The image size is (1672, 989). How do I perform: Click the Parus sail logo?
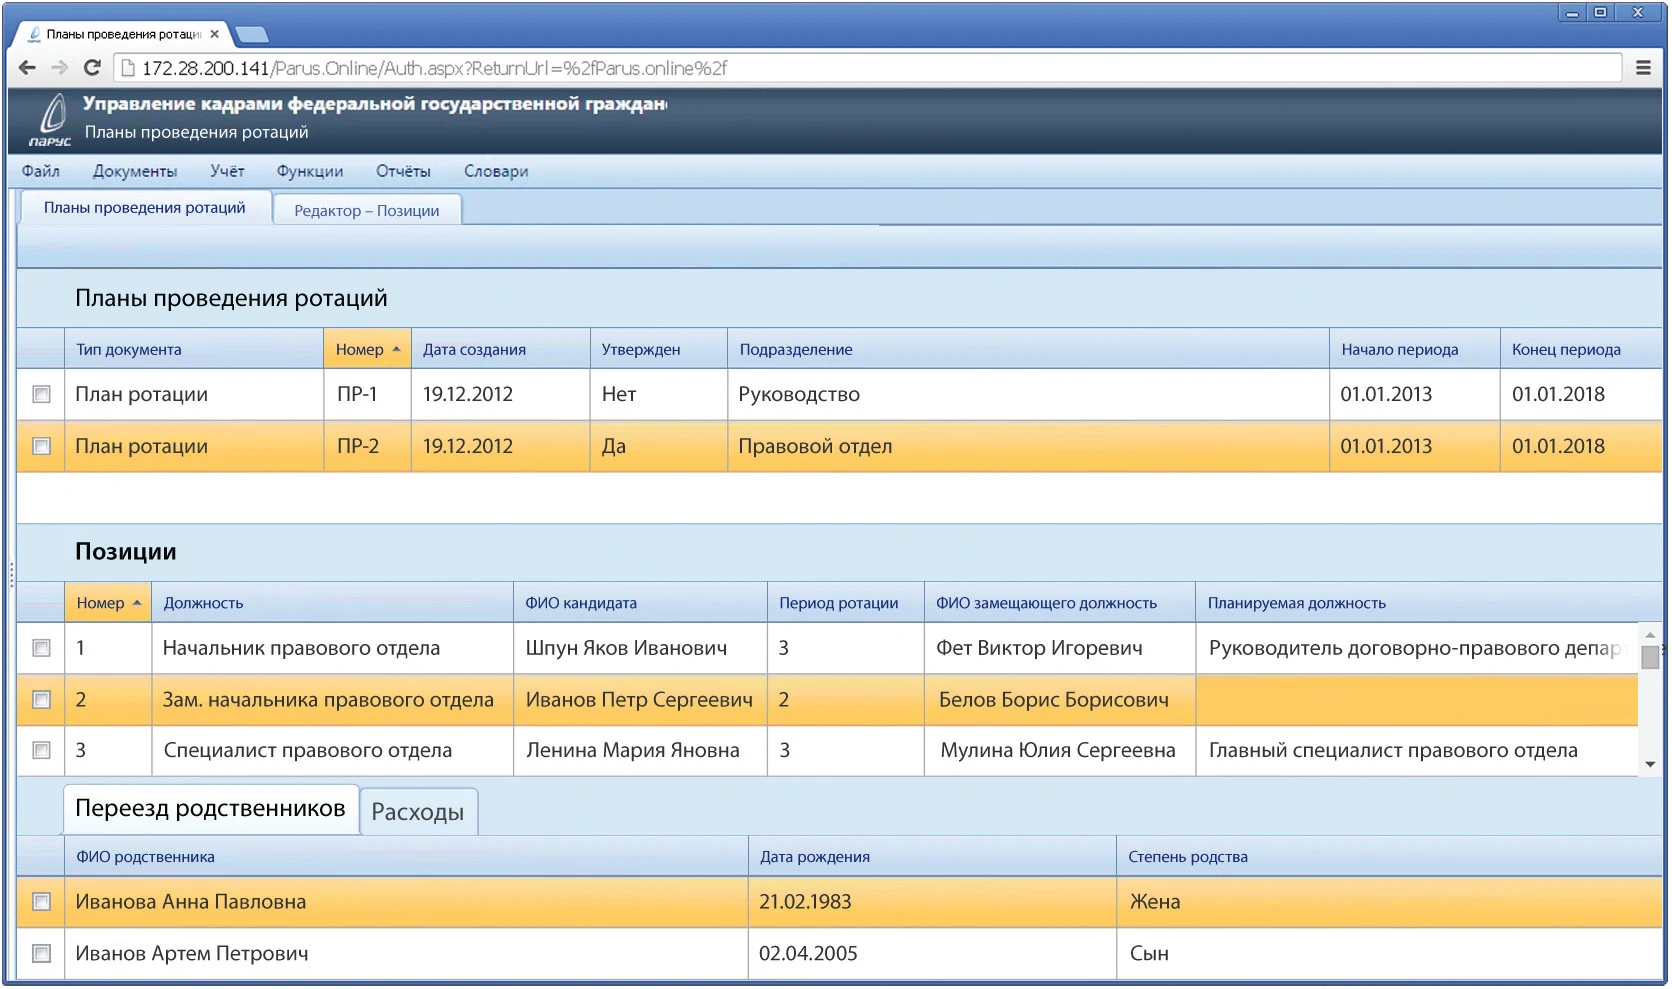[x=51, y=120]
